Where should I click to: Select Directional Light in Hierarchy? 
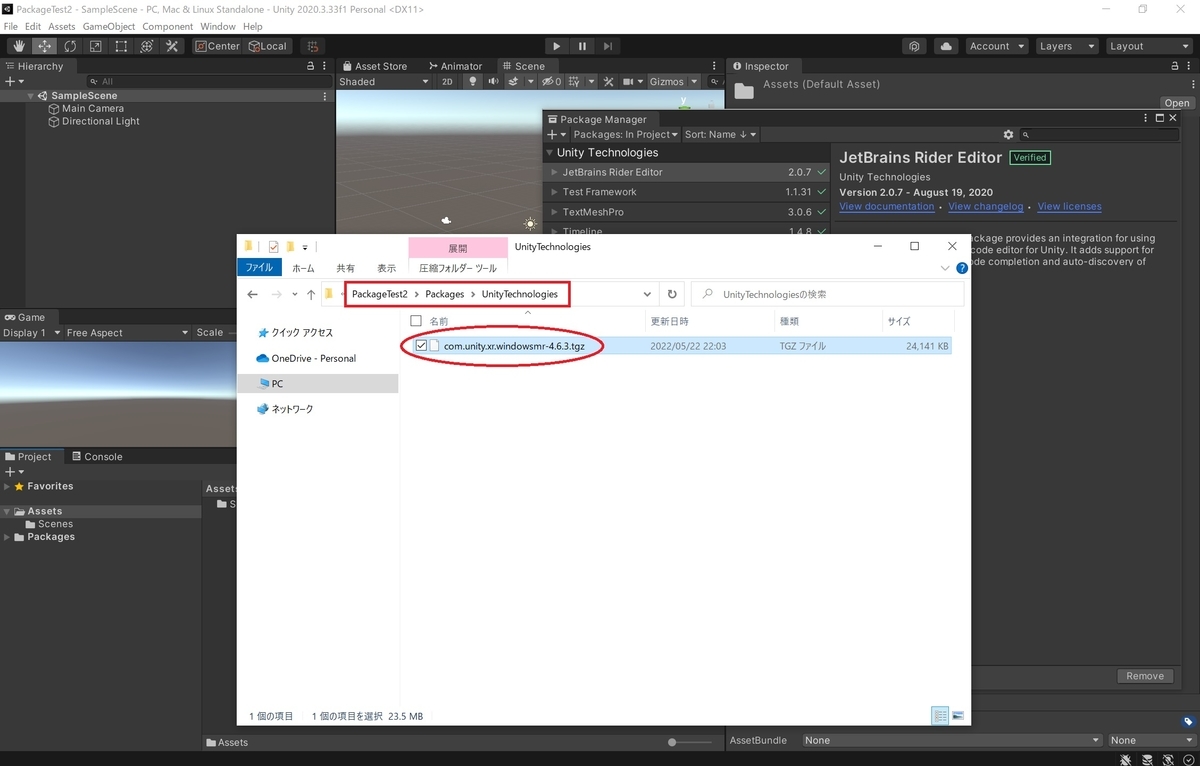[x=101, y=122]
